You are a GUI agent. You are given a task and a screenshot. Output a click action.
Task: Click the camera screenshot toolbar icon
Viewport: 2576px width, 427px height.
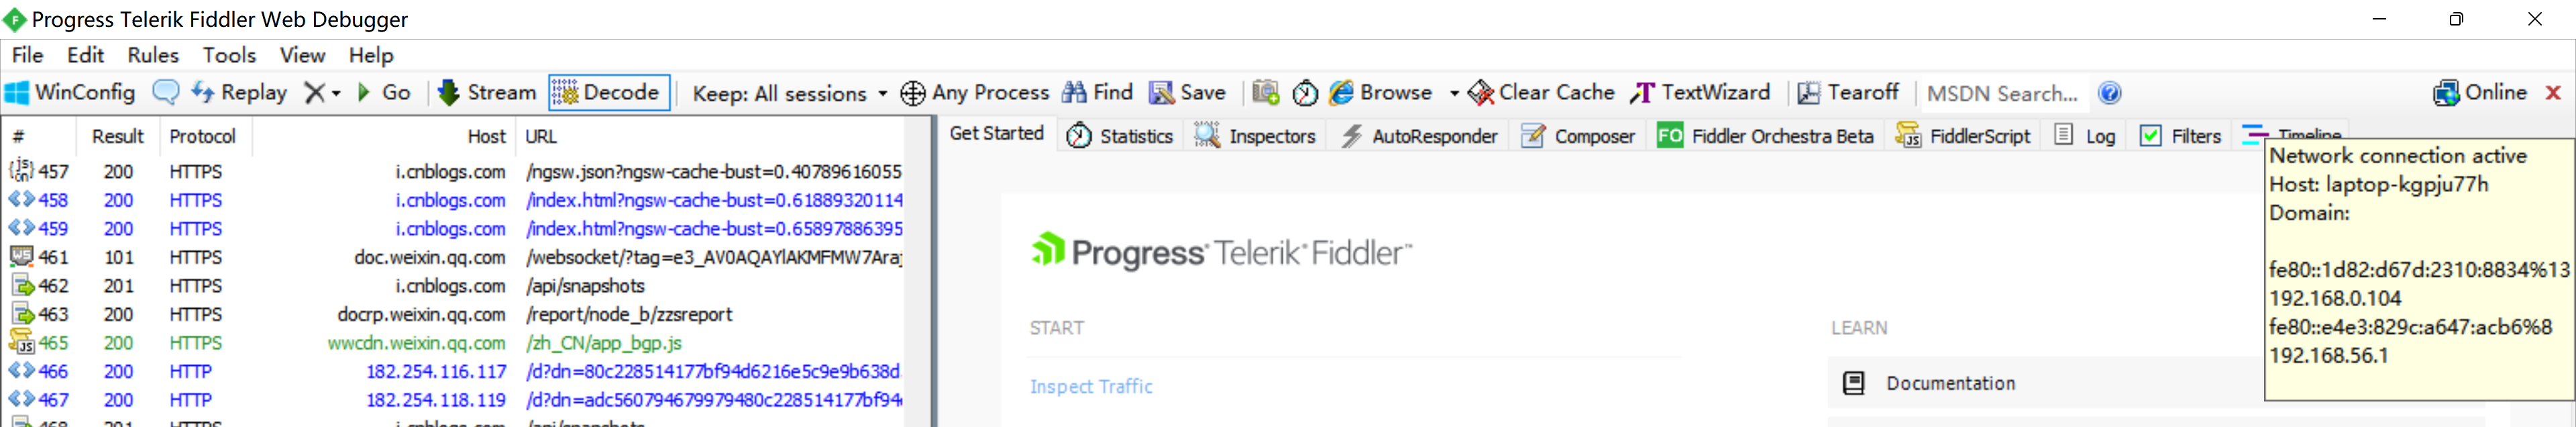coord(1266,93)
